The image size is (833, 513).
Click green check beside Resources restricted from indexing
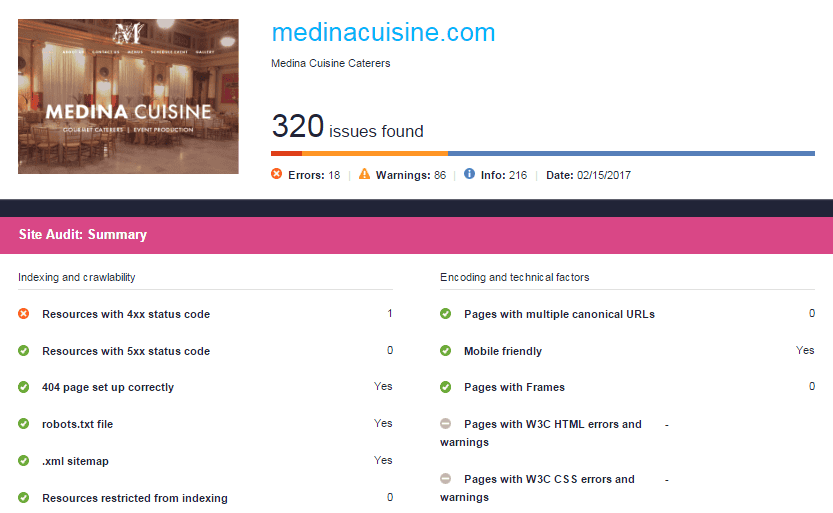coord(23,498)
